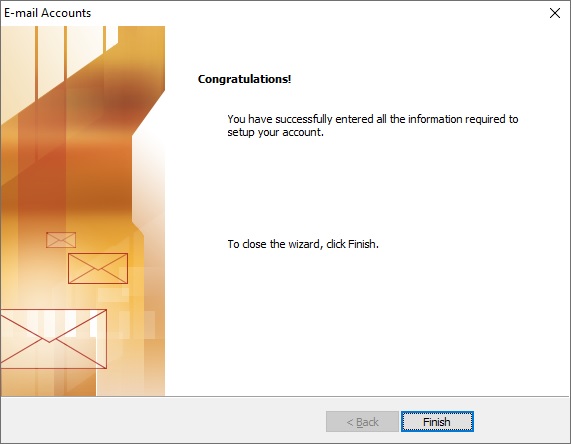The width and height of the screenshot is (571, 444).
Task: Click the 'To close the wizard' instruction text
Action: (303, 244)
